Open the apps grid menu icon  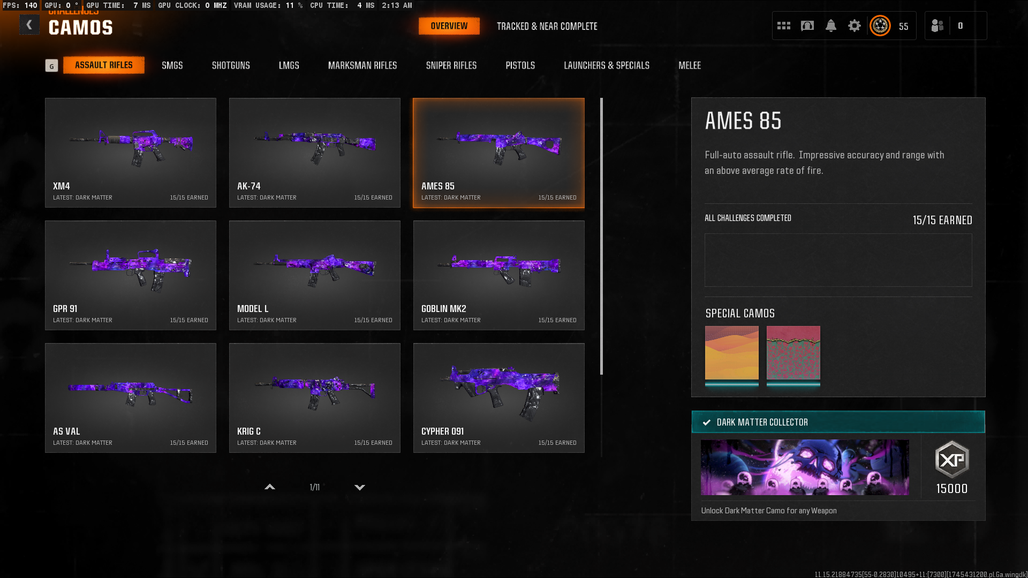point(783,26)
